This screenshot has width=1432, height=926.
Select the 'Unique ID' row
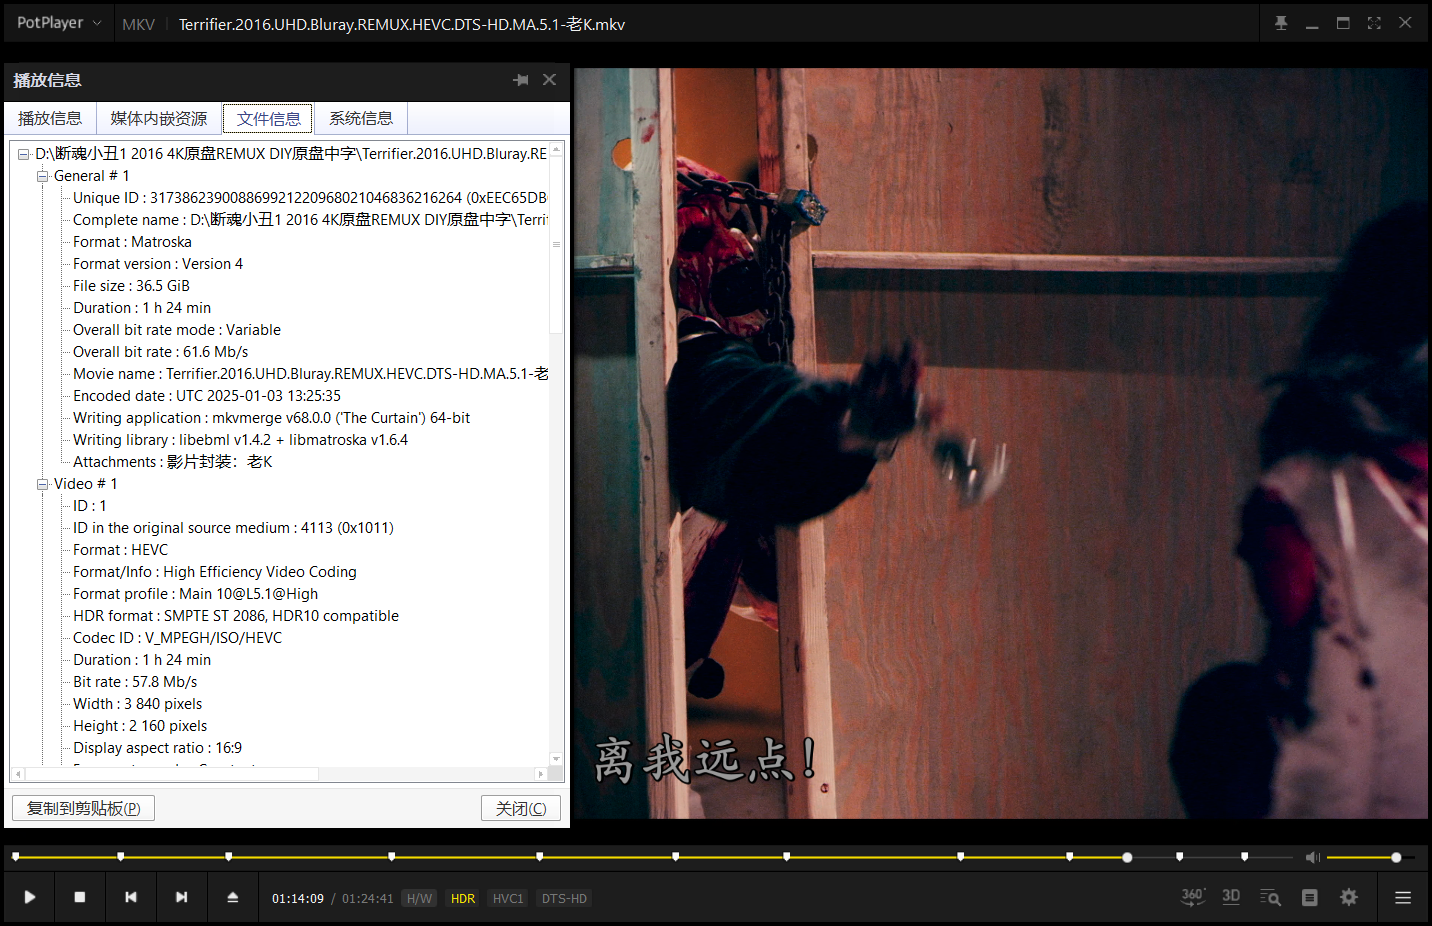tap(310, 198)
